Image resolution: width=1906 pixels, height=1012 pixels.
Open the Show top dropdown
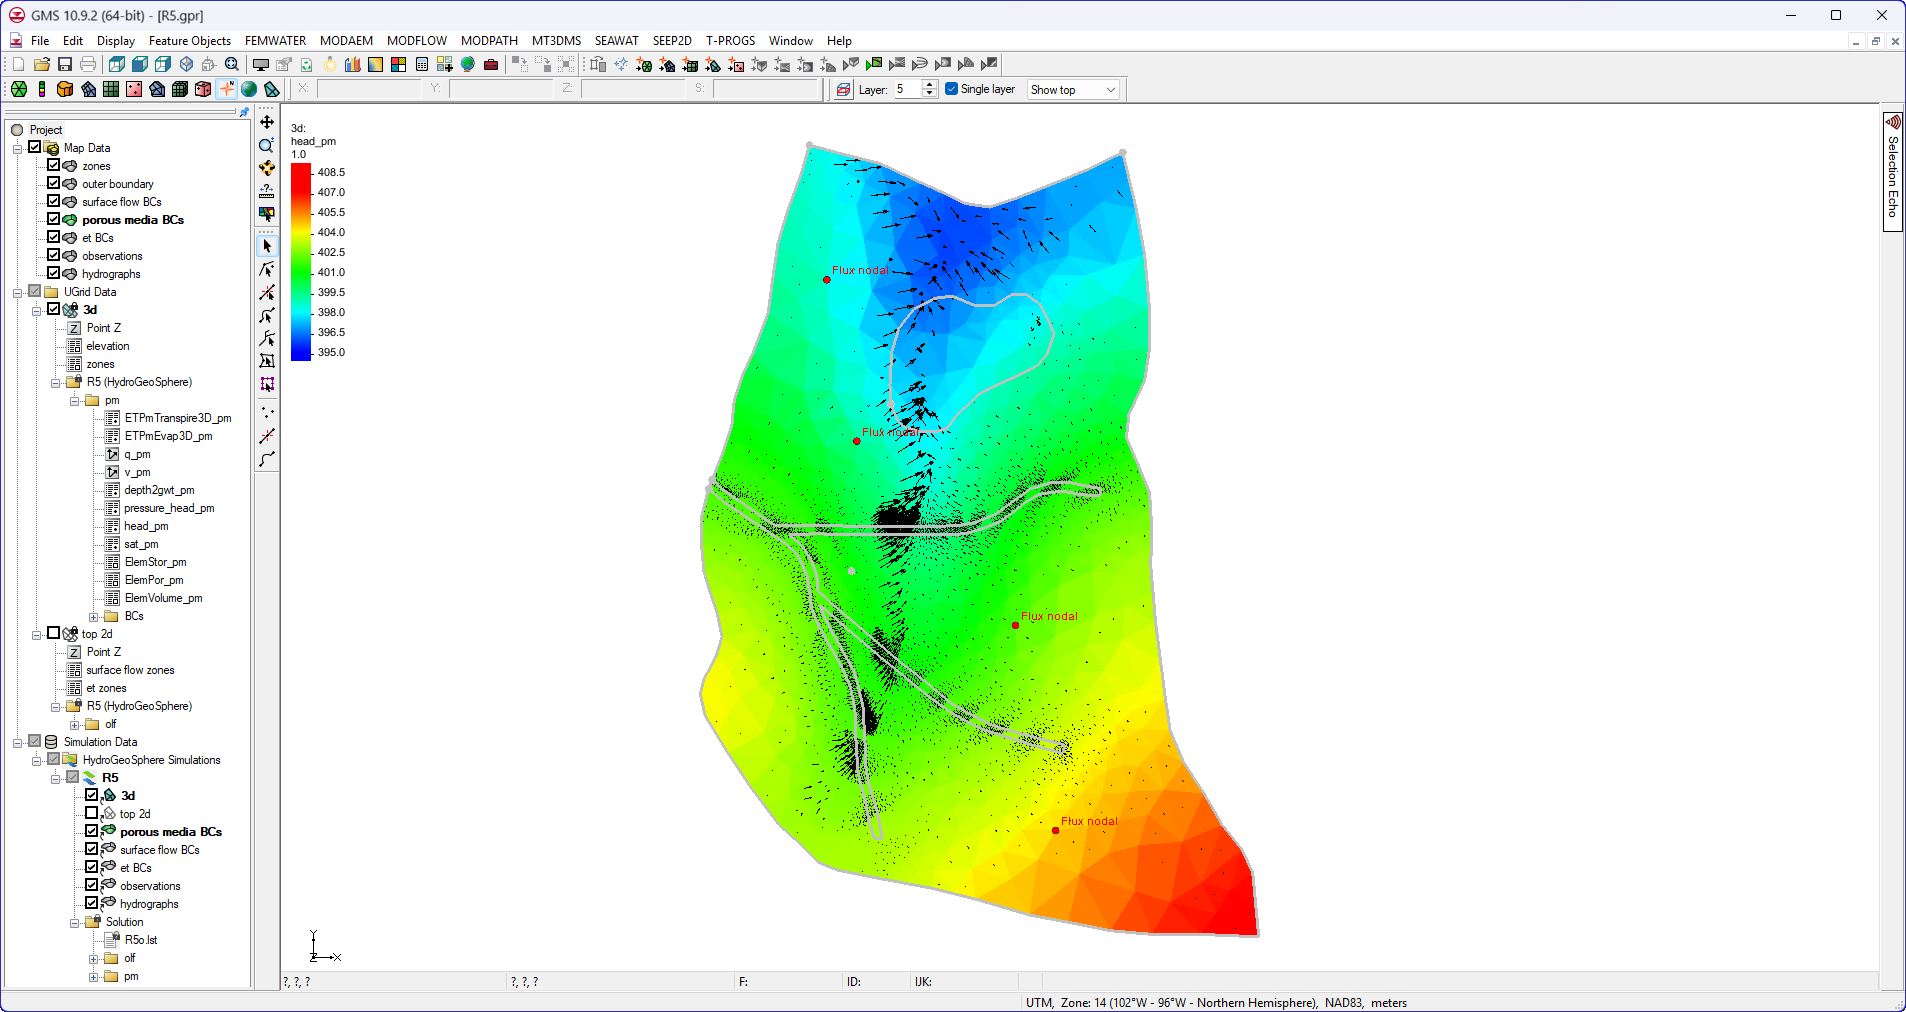pyautogui.click(x=1072, y=90)
